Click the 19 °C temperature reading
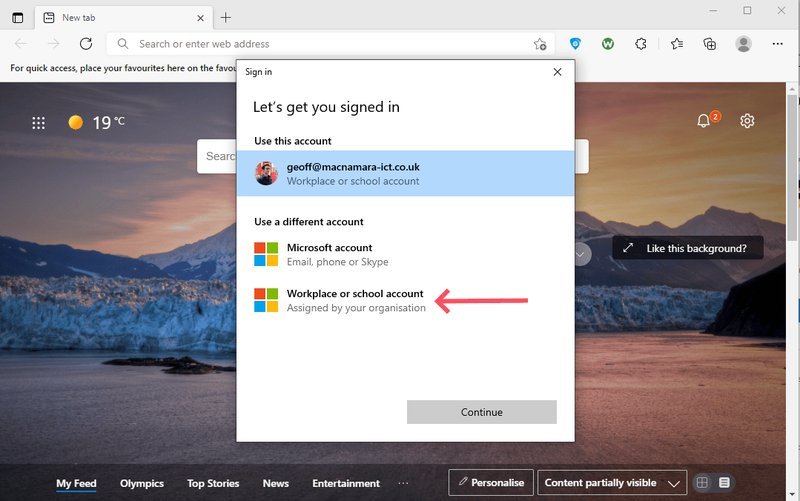 (108, 122)
